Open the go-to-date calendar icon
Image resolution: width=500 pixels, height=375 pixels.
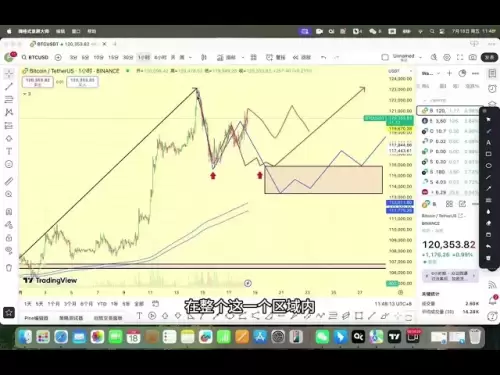tap(155, 304)
